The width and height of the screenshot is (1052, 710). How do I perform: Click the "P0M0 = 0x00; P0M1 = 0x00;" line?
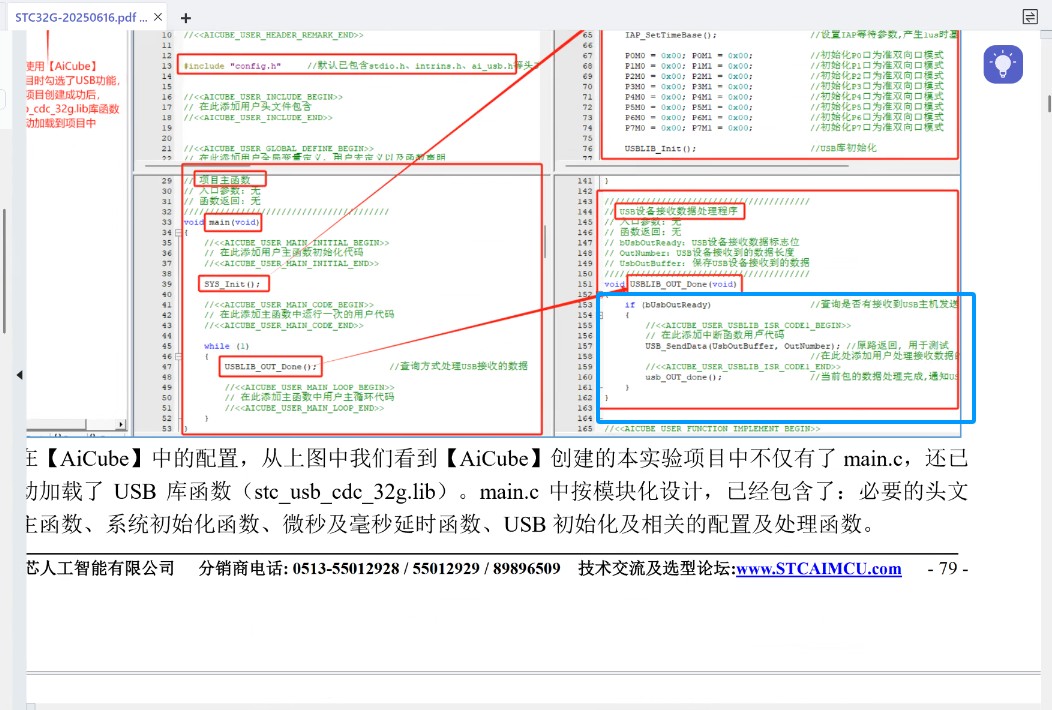point(688,56)
